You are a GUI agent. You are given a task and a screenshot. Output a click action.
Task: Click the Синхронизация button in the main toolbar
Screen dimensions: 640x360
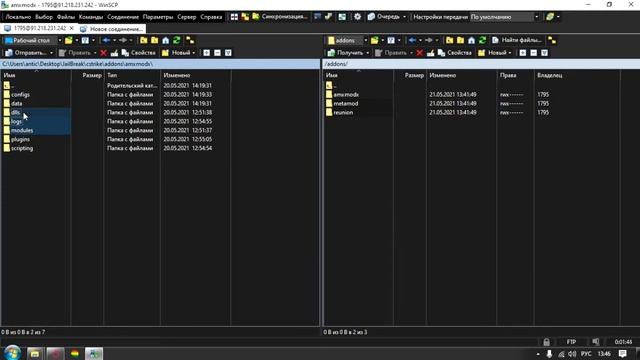click(x=280, y=17)
